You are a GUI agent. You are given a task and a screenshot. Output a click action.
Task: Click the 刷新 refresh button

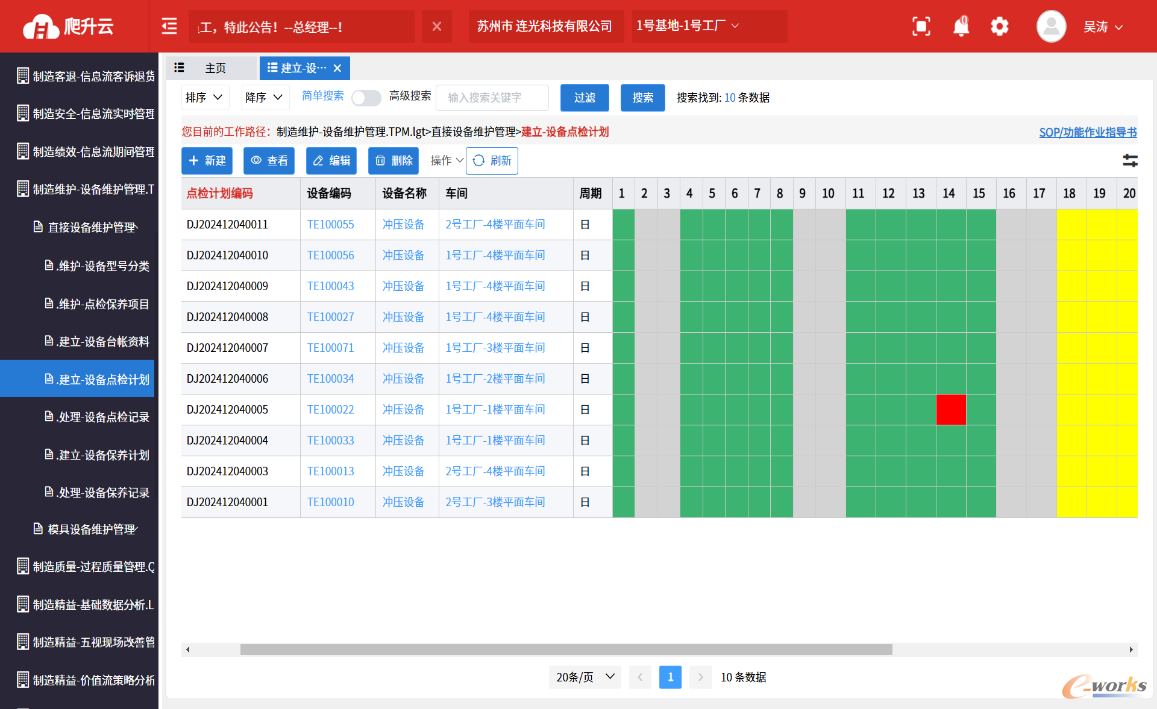click(492, 161)
